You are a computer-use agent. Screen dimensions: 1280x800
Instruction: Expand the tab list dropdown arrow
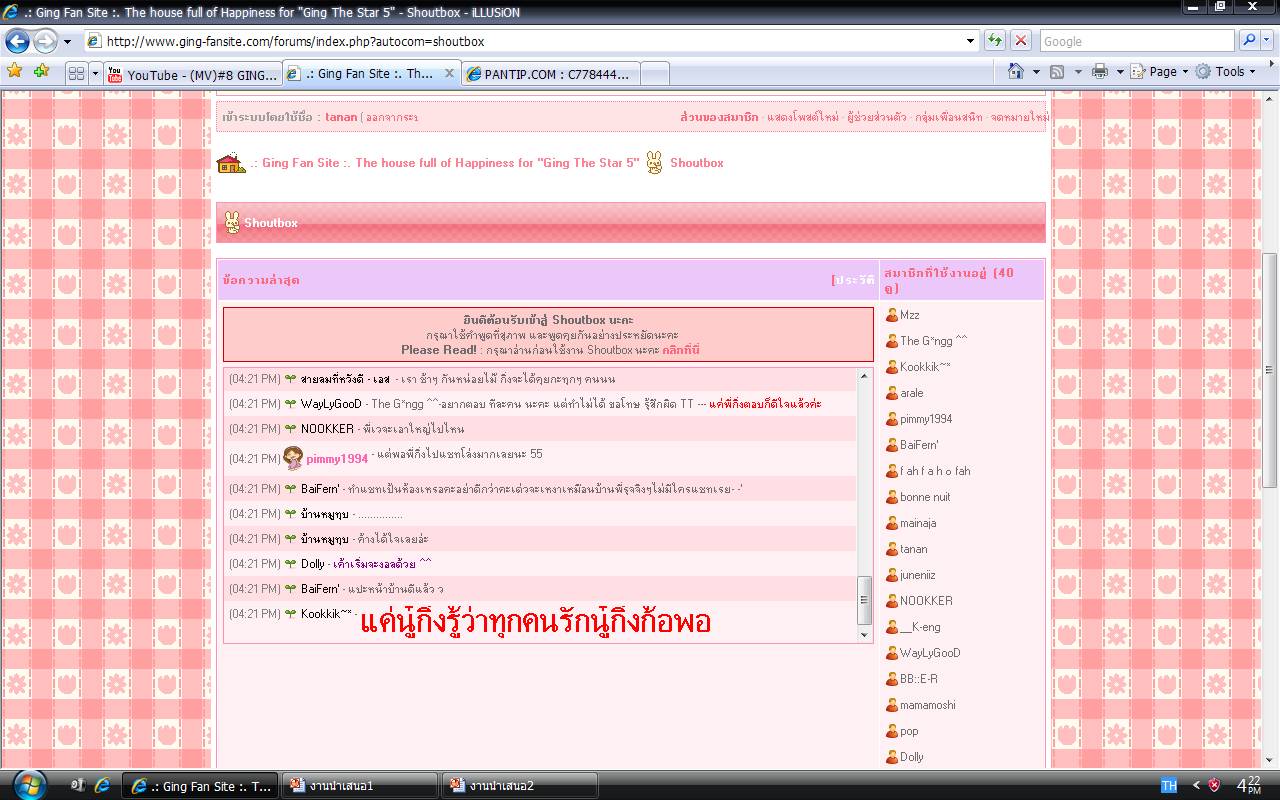click(96, 73)
